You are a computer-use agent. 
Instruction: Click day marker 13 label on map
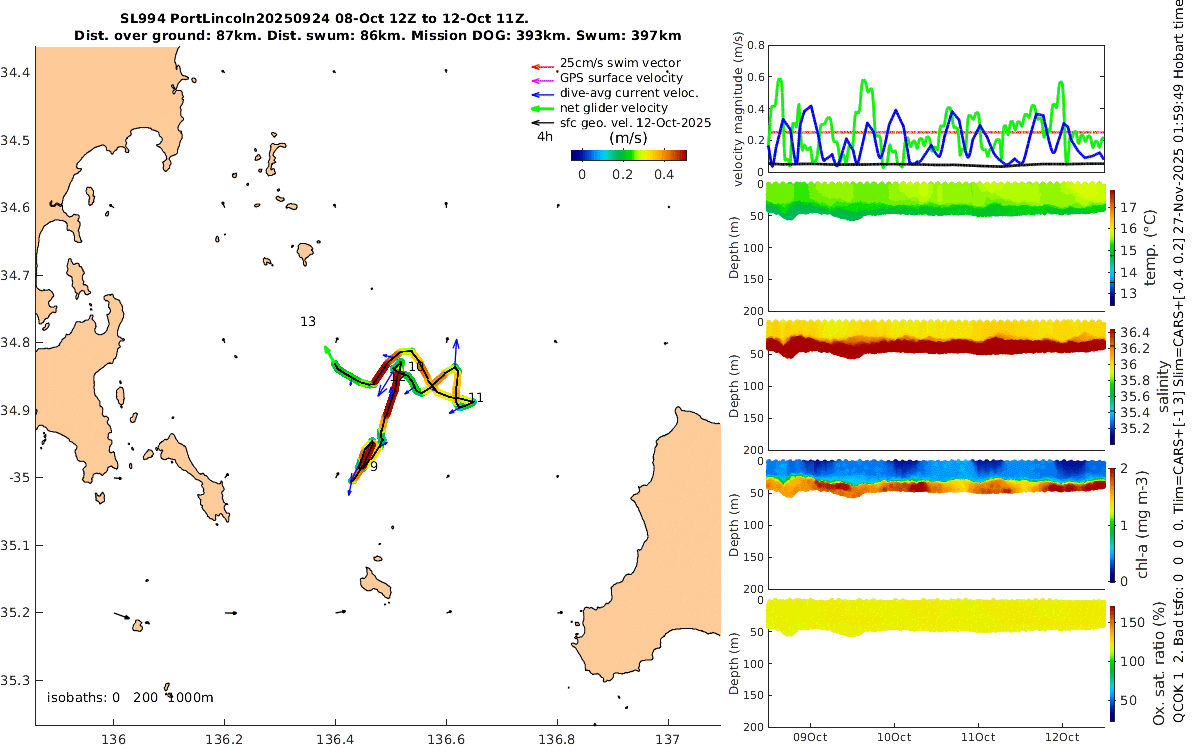[x=308, y=322]
